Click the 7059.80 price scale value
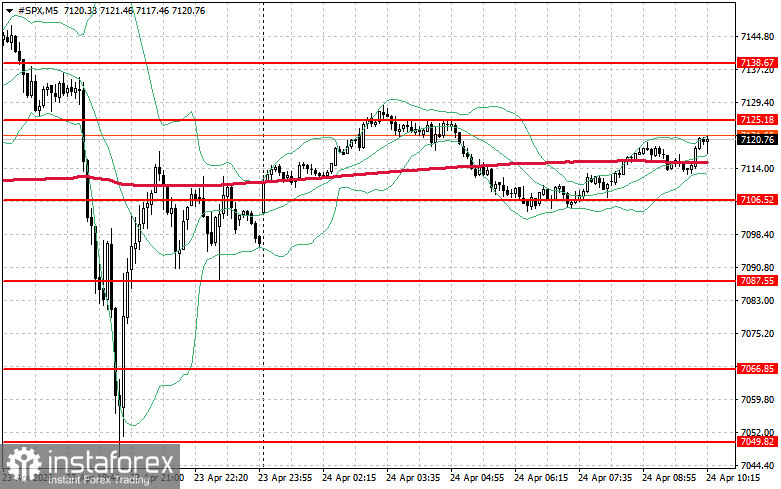Viewport: 781px width, 489px height. (x=758, y=399)
